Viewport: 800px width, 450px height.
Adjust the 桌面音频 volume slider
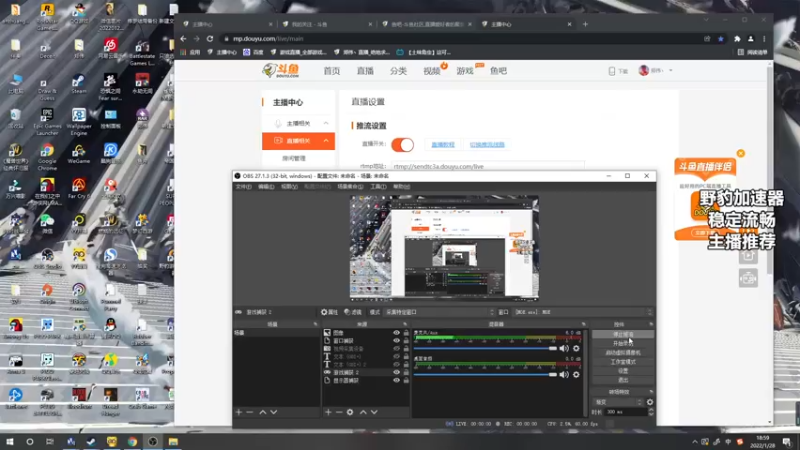(x=485, y=374)
